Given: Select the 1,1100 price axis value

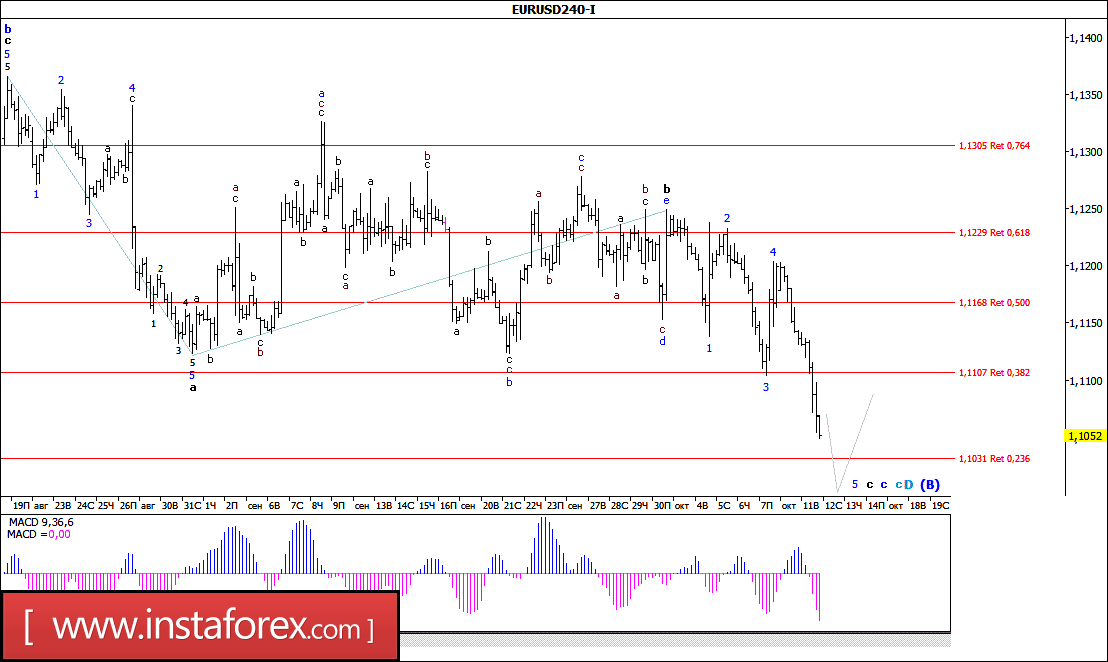Looking at the screenshot, I should pyautogui.click(x=1086, y=381).
